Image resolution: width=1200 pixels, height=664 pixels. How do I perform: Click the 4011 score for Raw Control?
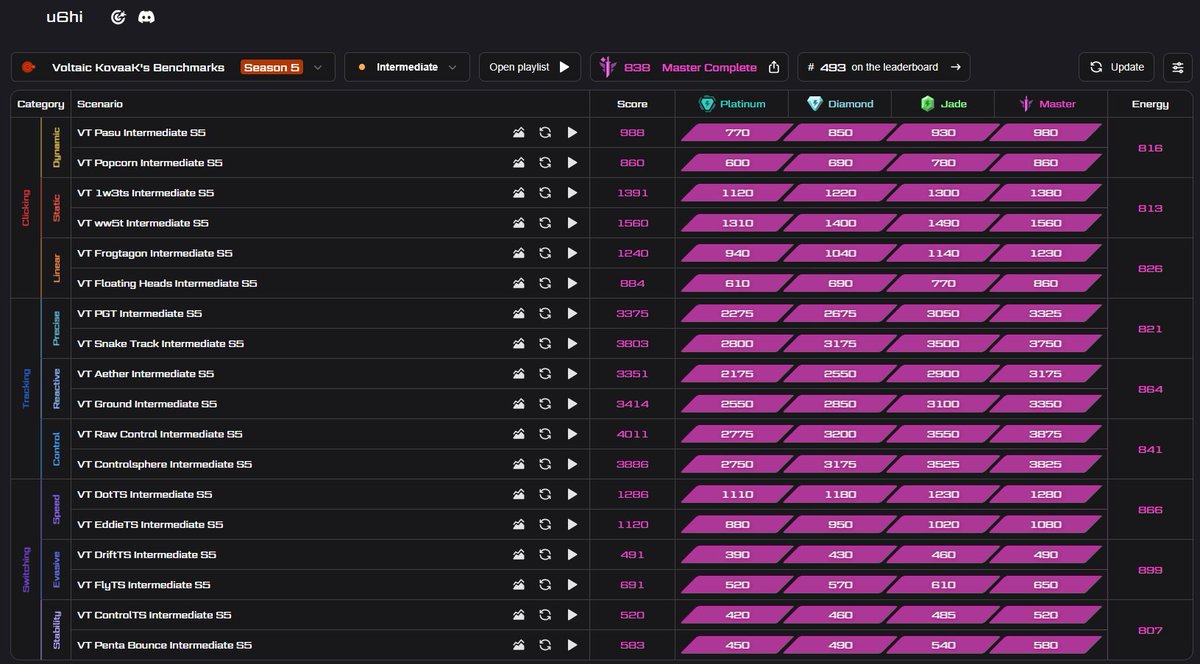point(632,434)
